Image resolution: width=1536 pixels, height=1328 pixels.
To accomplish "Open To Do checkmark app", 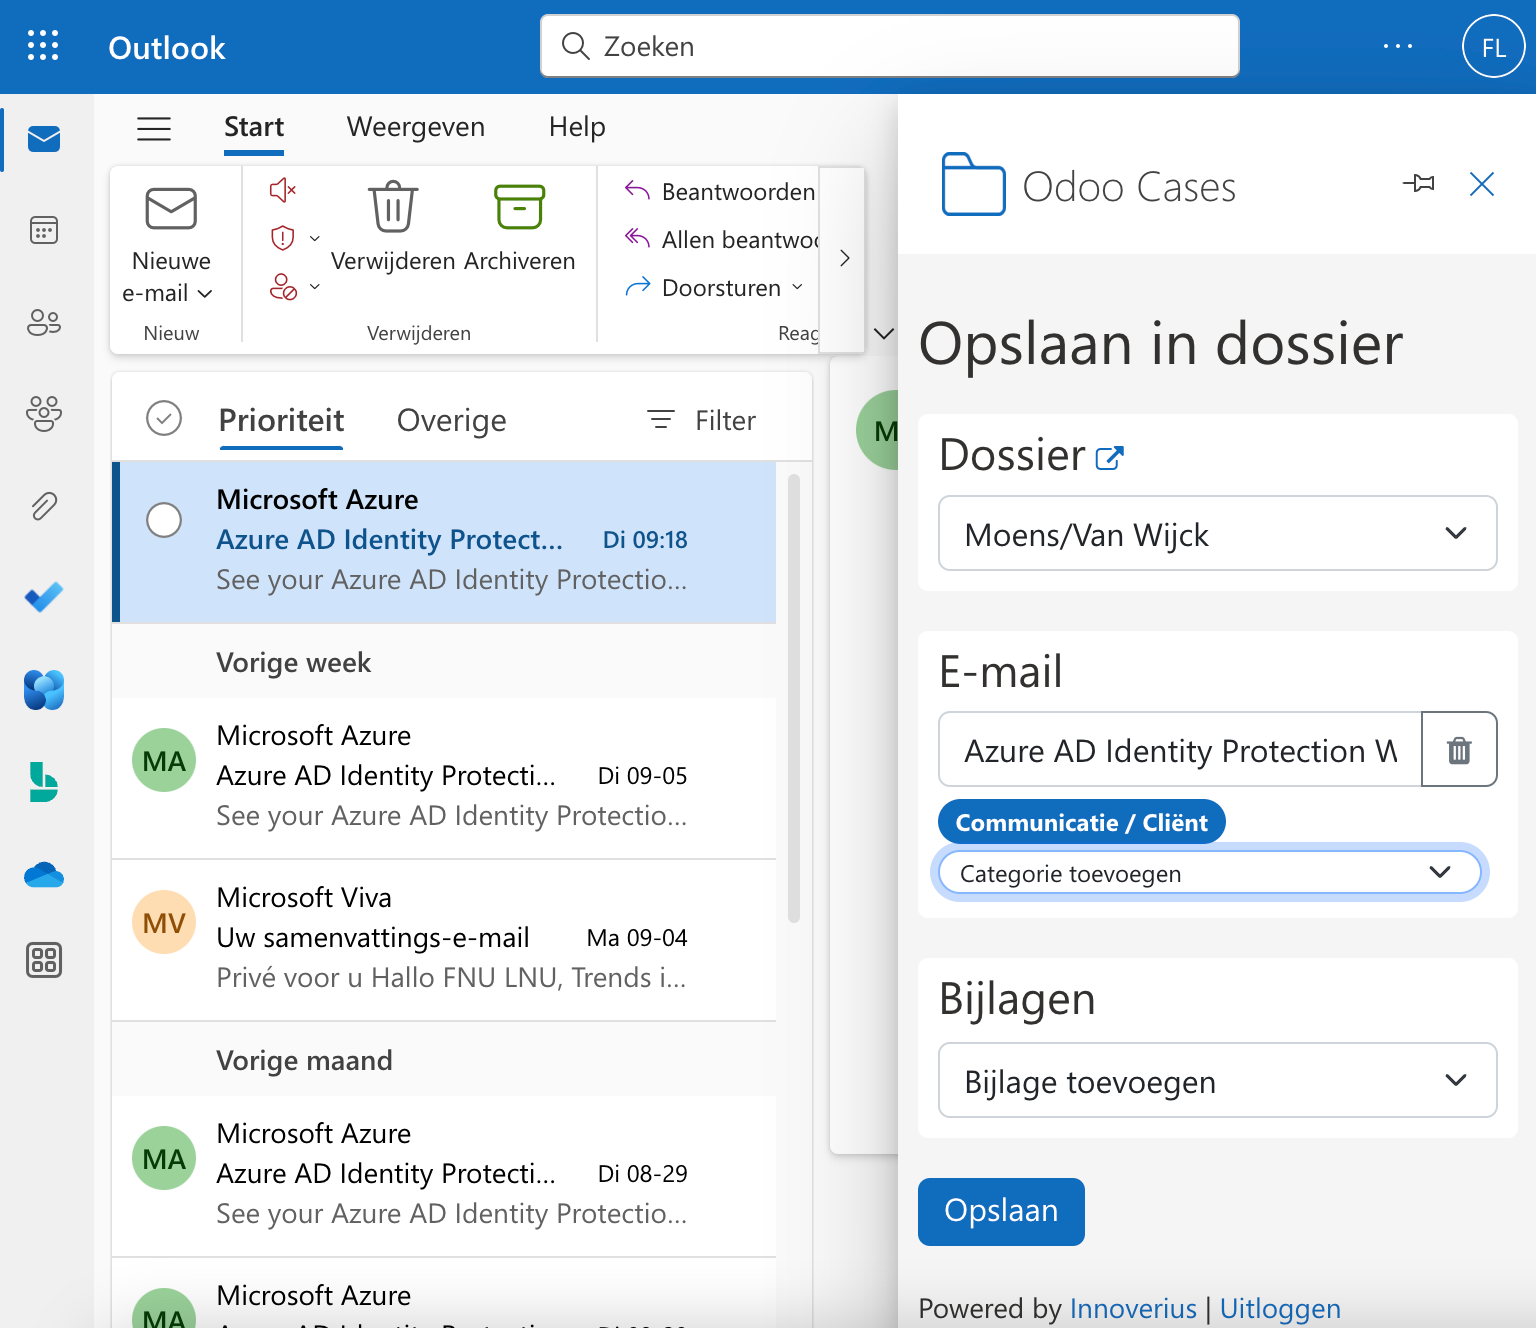I will [x=44, y=597].
